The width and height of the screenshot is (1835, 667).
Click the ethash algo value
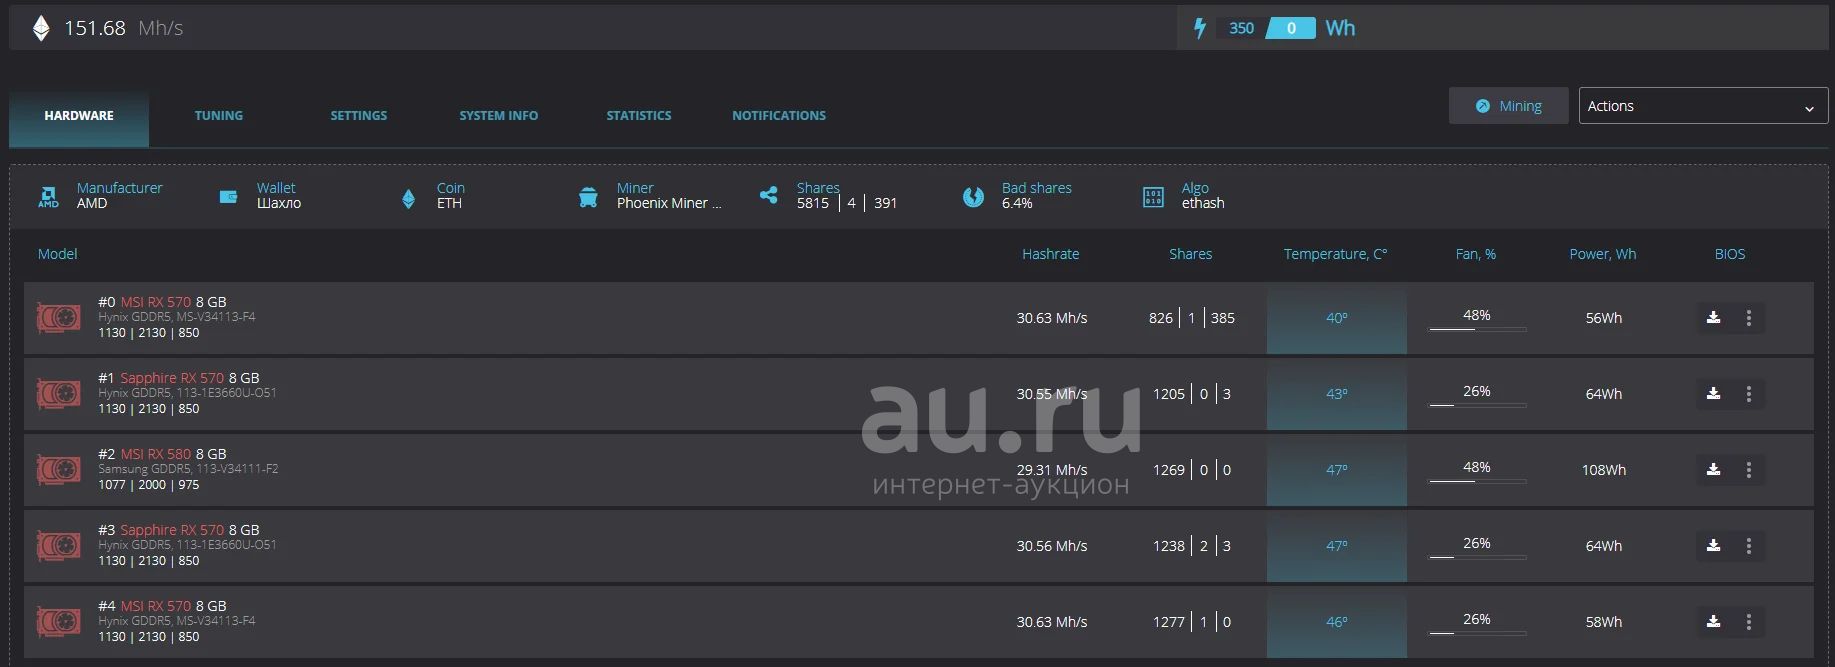(x=1203, y=203)
